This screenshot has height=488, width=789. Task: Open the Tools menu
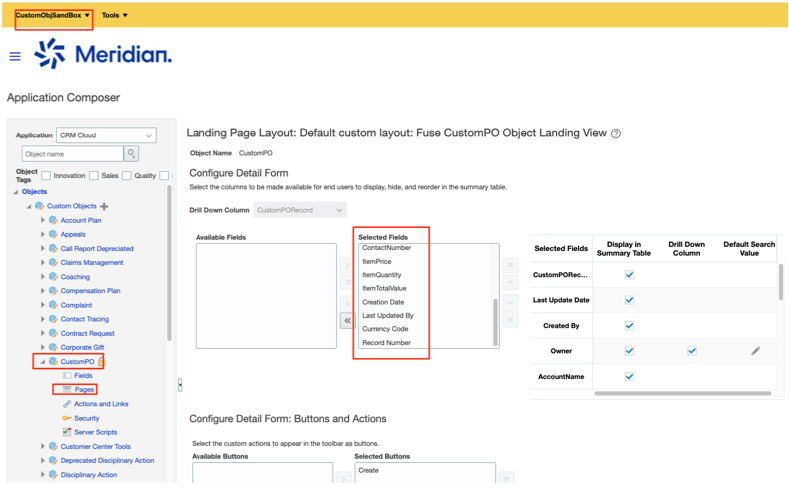(x=115, y=15)
